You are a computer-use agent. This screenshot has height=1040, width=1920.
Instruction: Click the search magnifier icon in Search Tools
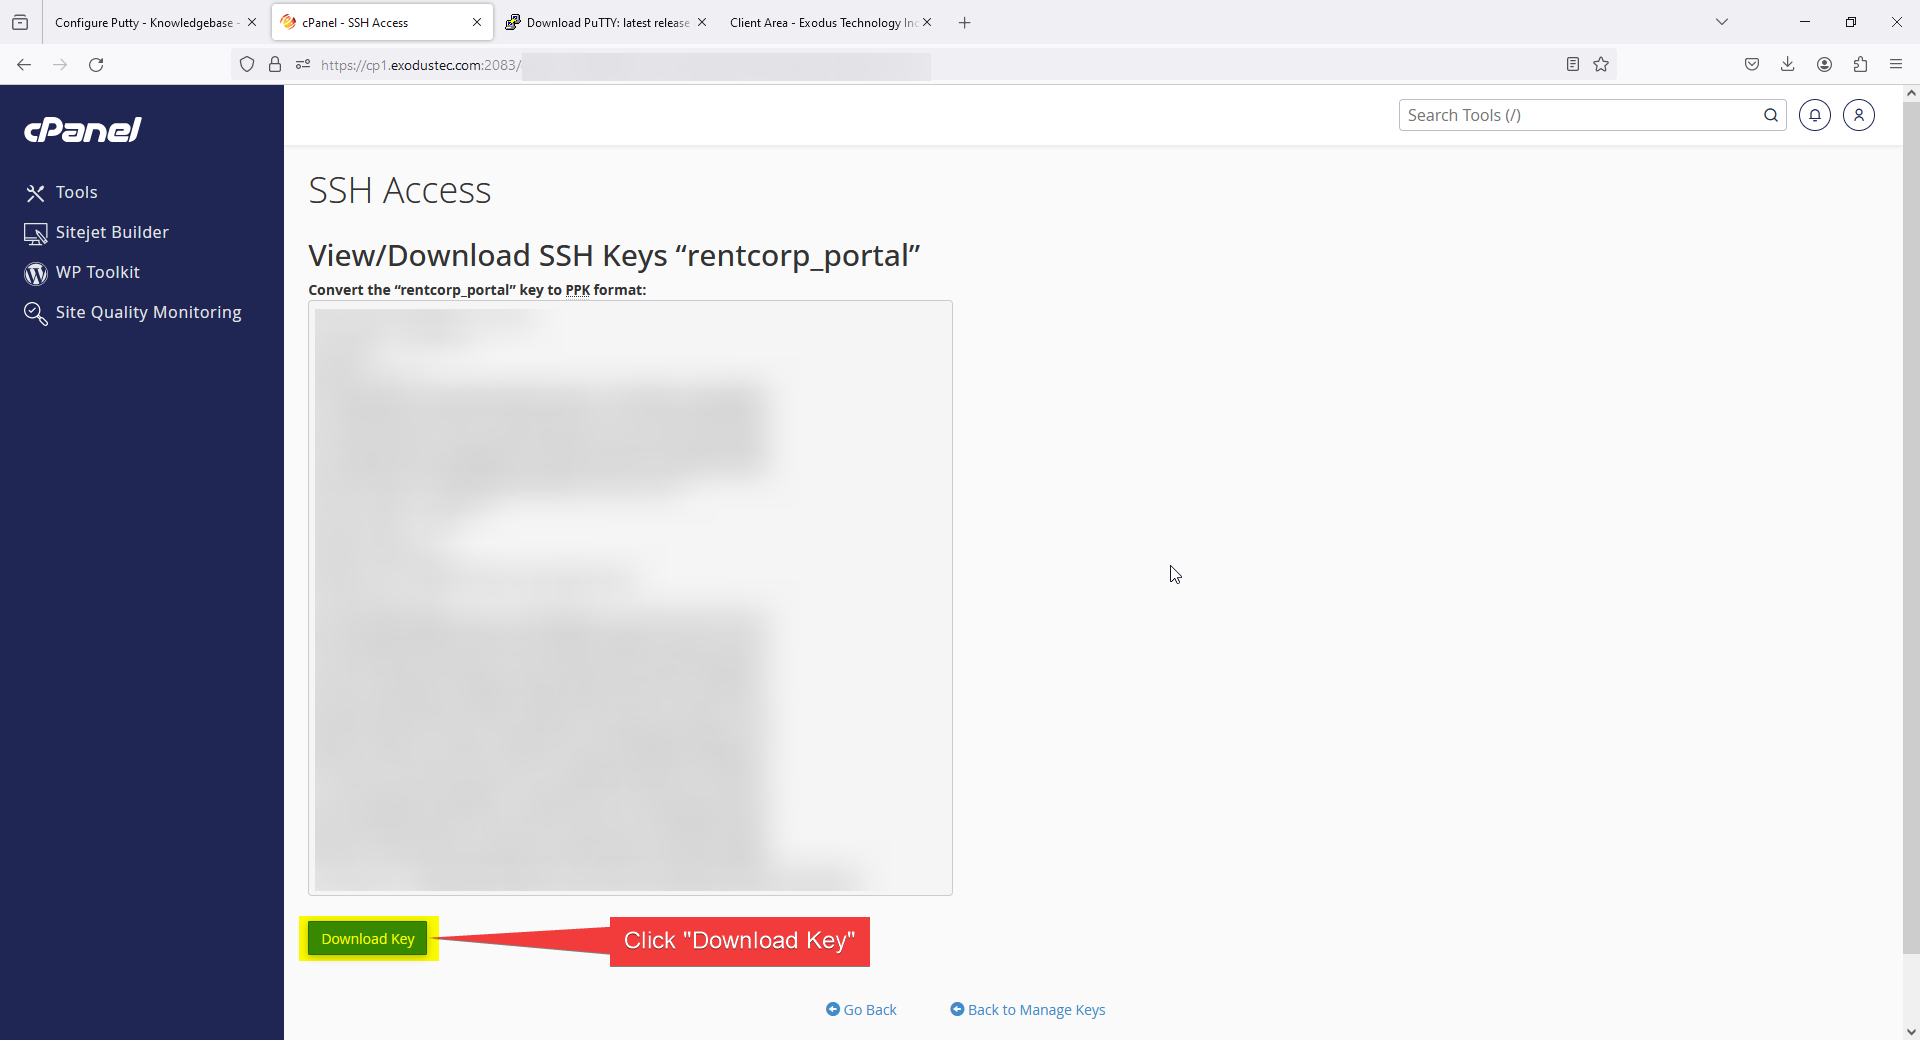coord(1770,115)
